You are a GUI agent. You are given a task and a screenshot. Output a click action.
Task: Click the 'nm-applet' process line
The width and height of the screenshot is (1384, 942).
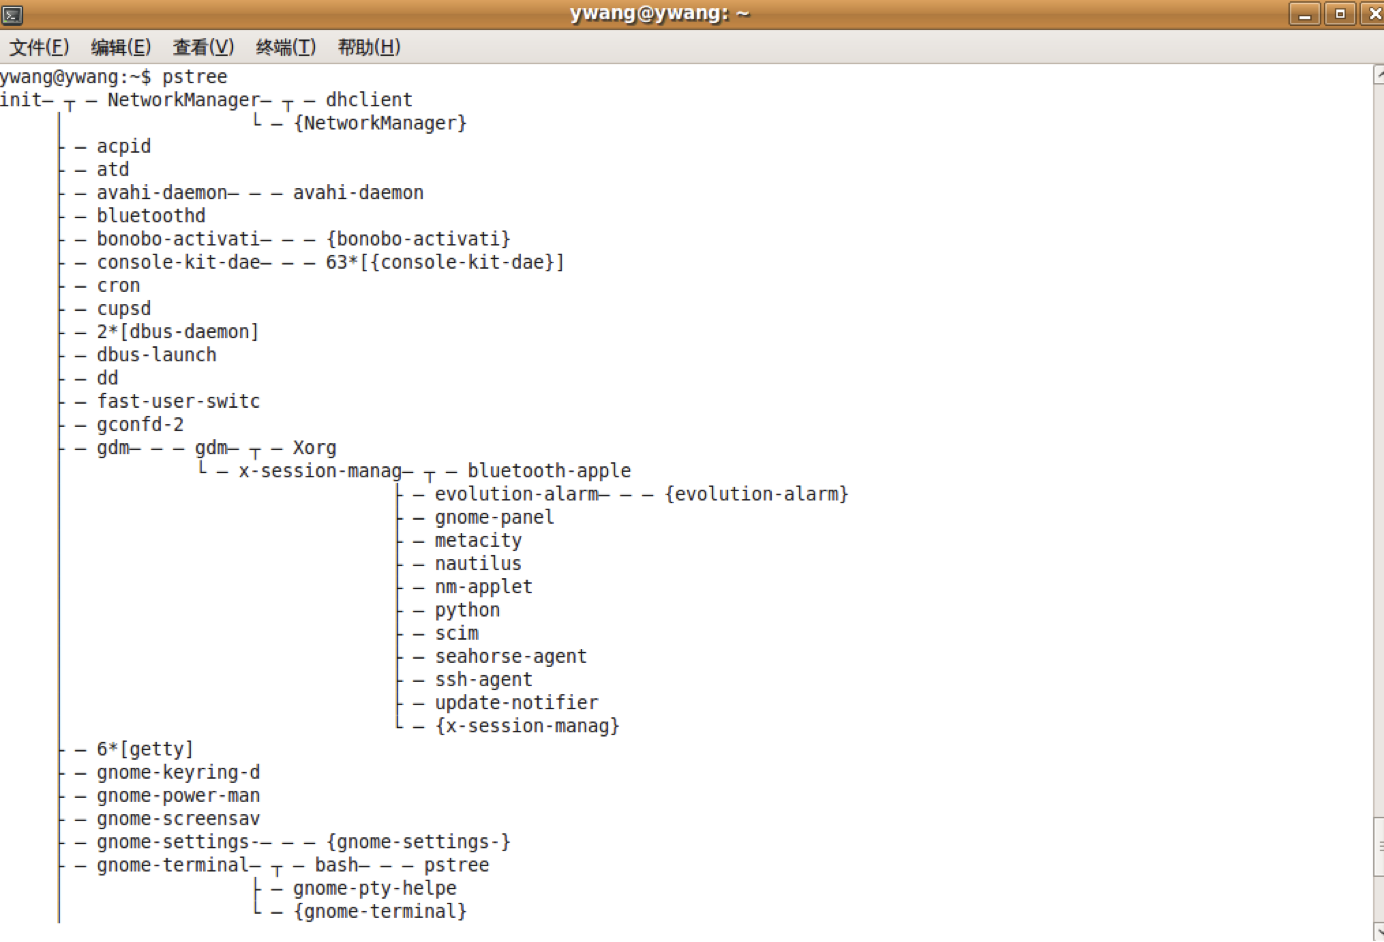(483, 587)
